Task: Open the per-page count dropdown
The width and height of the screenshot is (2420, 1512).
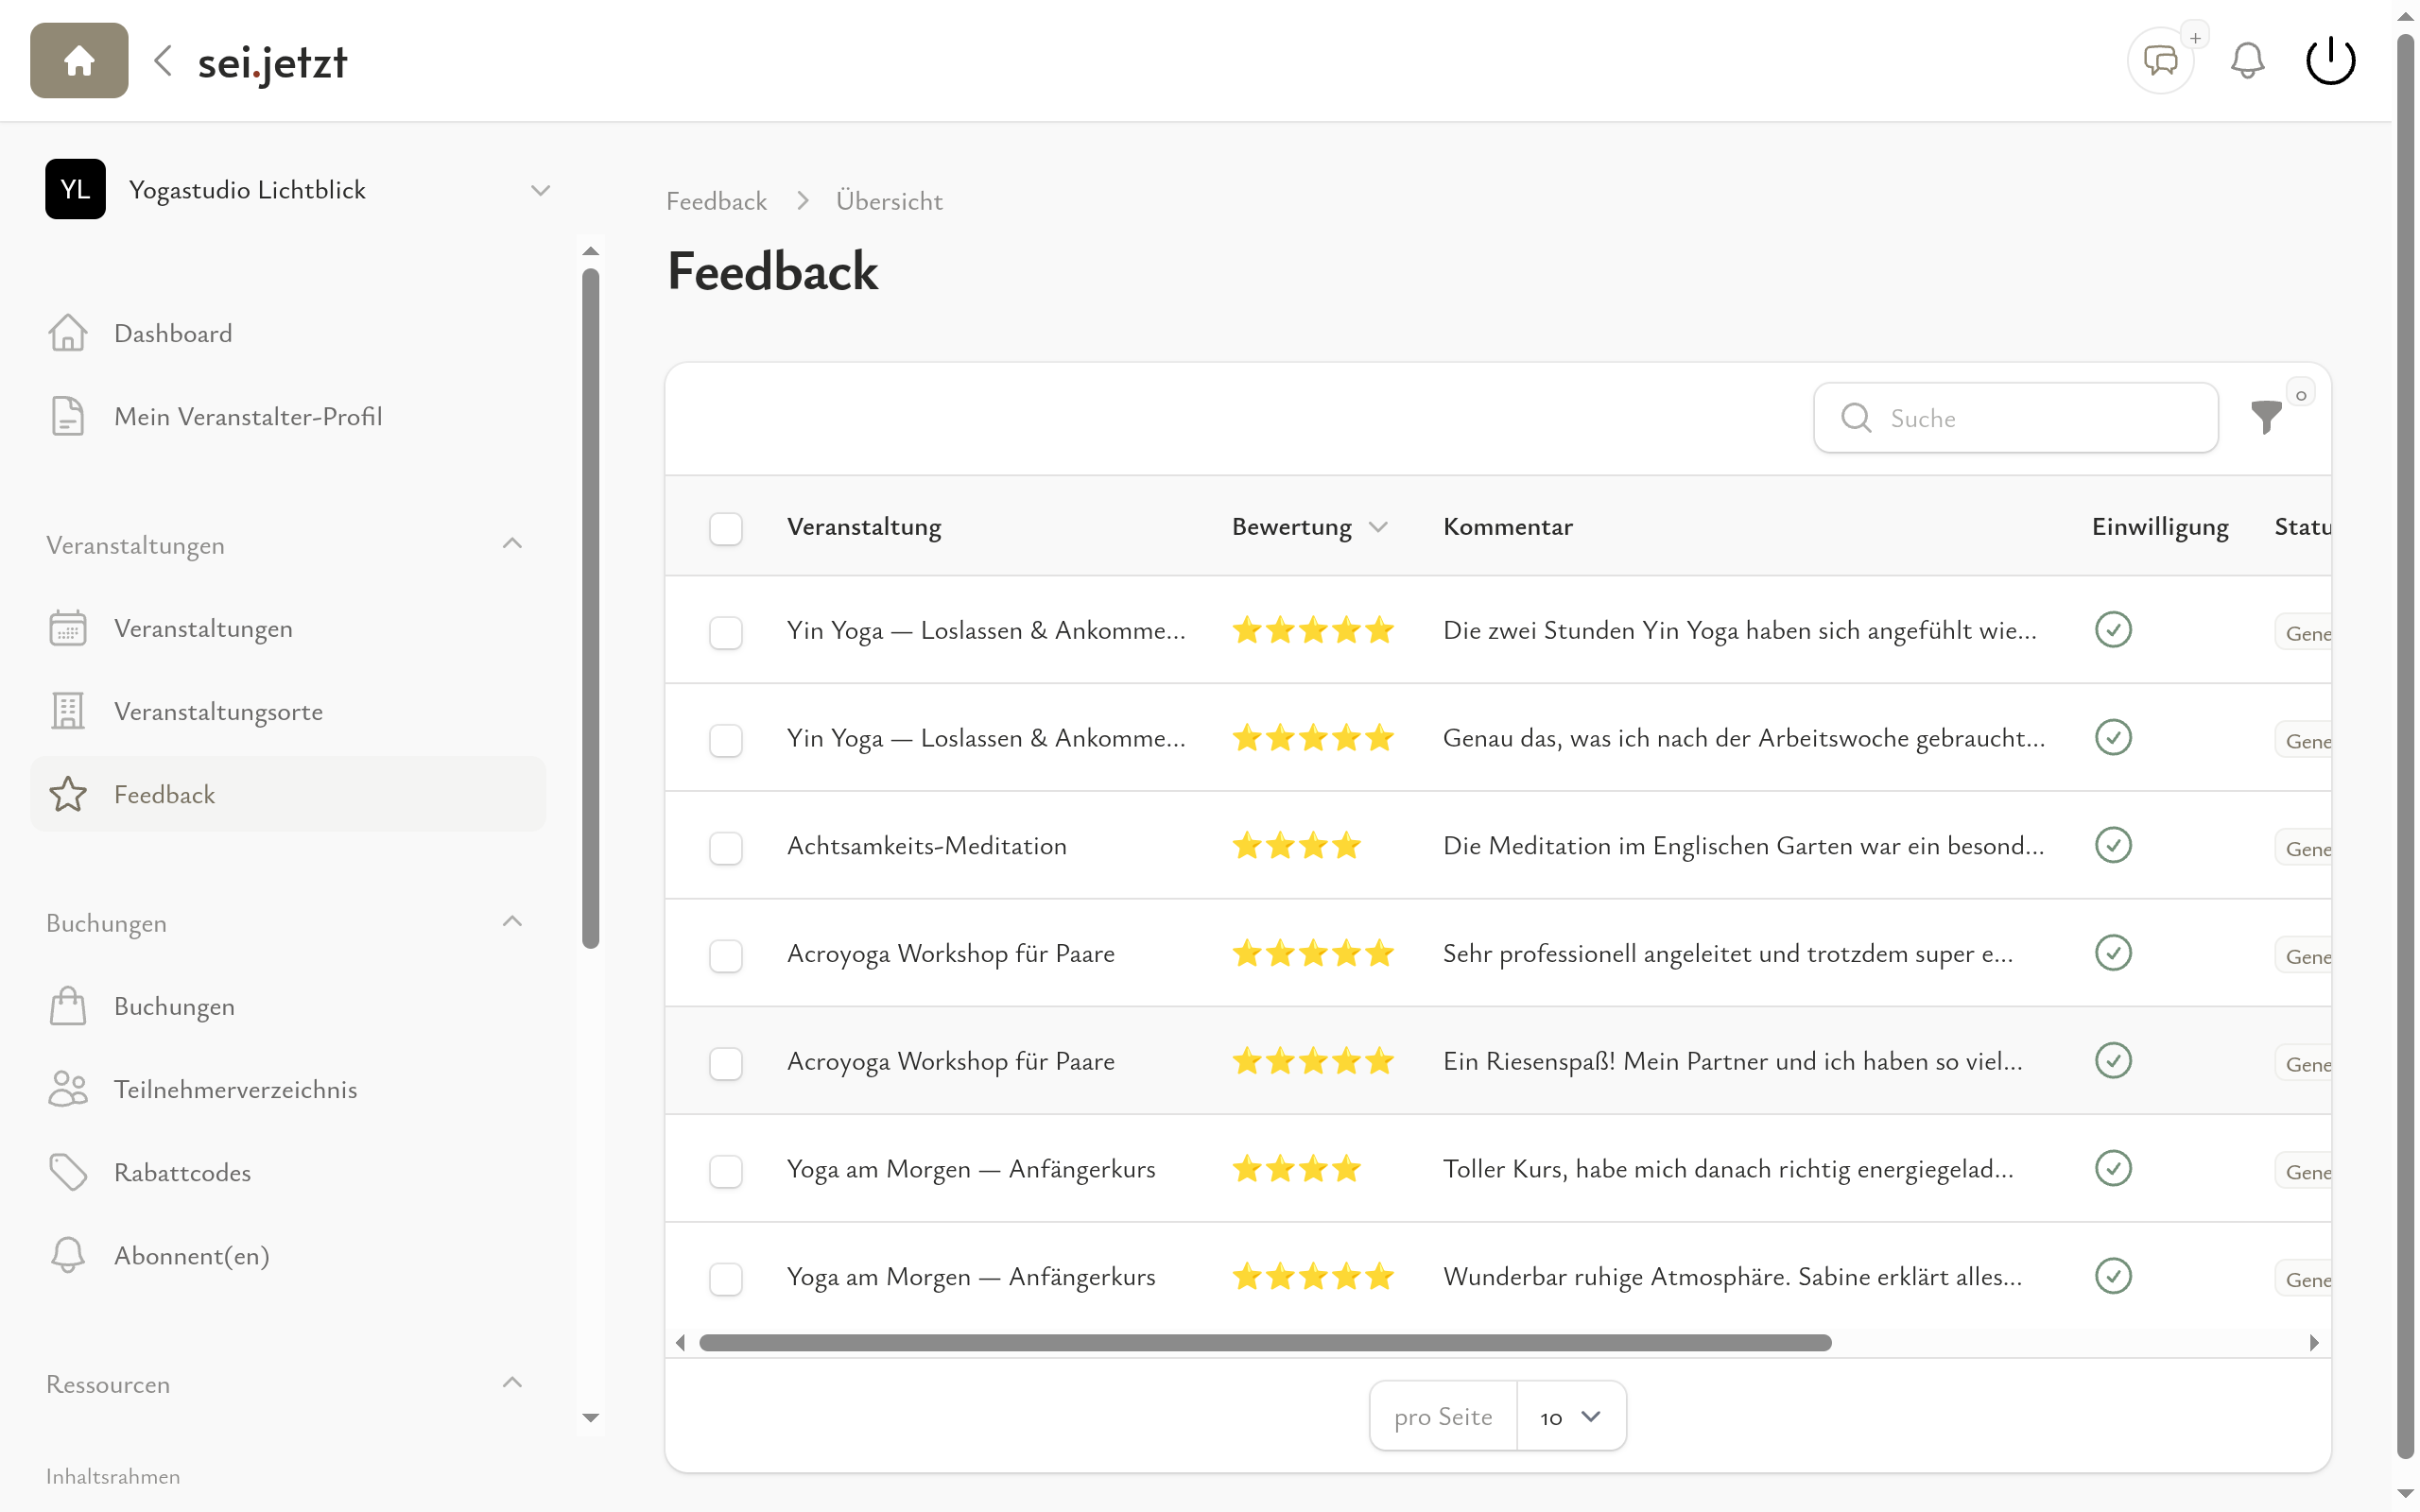Action: (1570, 1416)
